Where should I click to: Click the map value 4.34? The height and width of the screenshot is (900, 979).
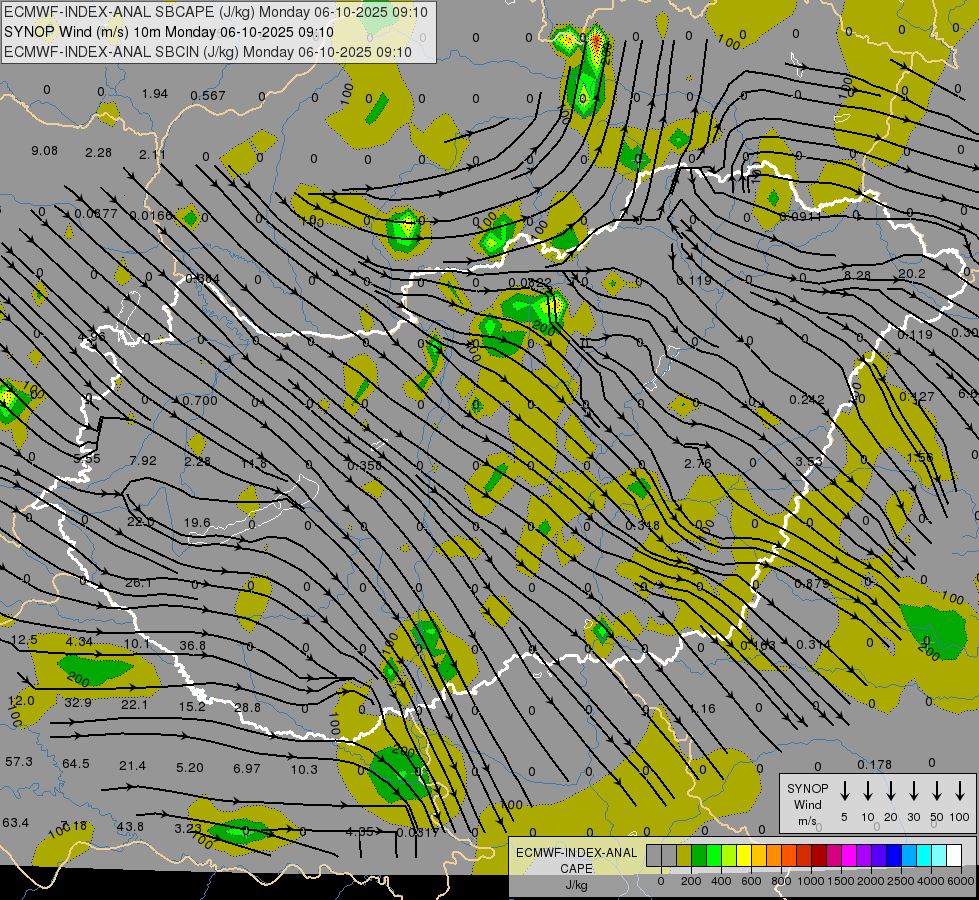(x=79, y=641)
